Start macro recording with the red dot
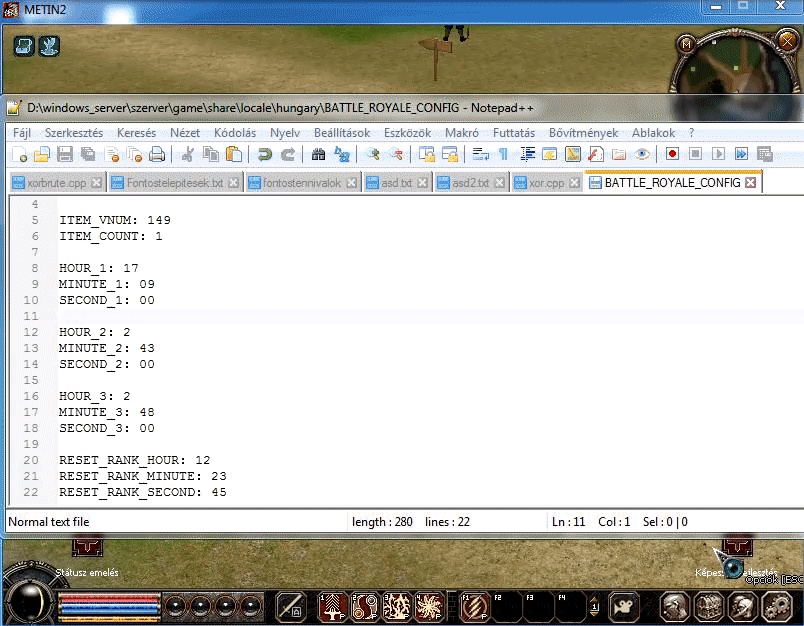This screenshot has height=626, width=804. [x=672, y=154]
